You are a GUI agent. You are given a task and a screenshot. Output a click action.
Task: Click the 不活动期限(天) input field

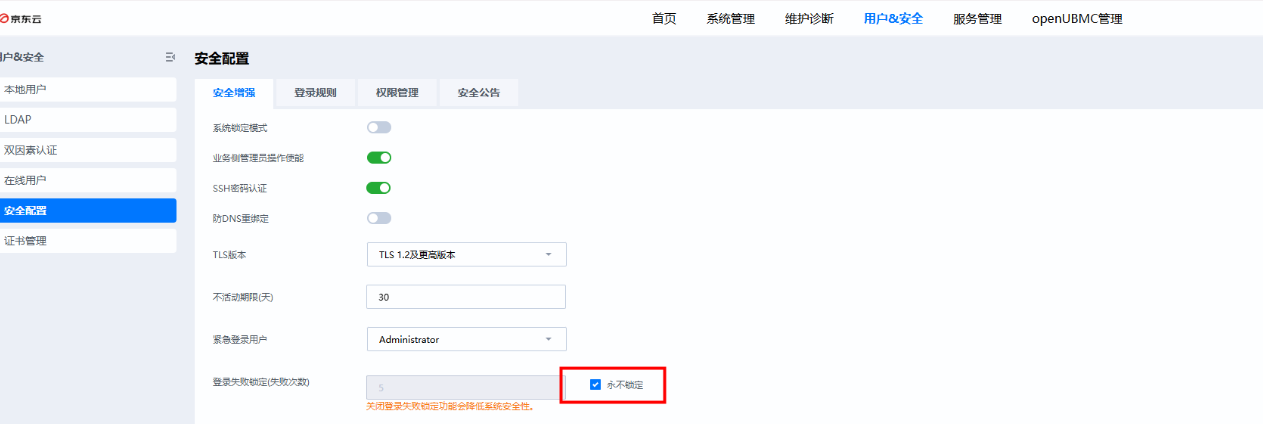(466, 297)
